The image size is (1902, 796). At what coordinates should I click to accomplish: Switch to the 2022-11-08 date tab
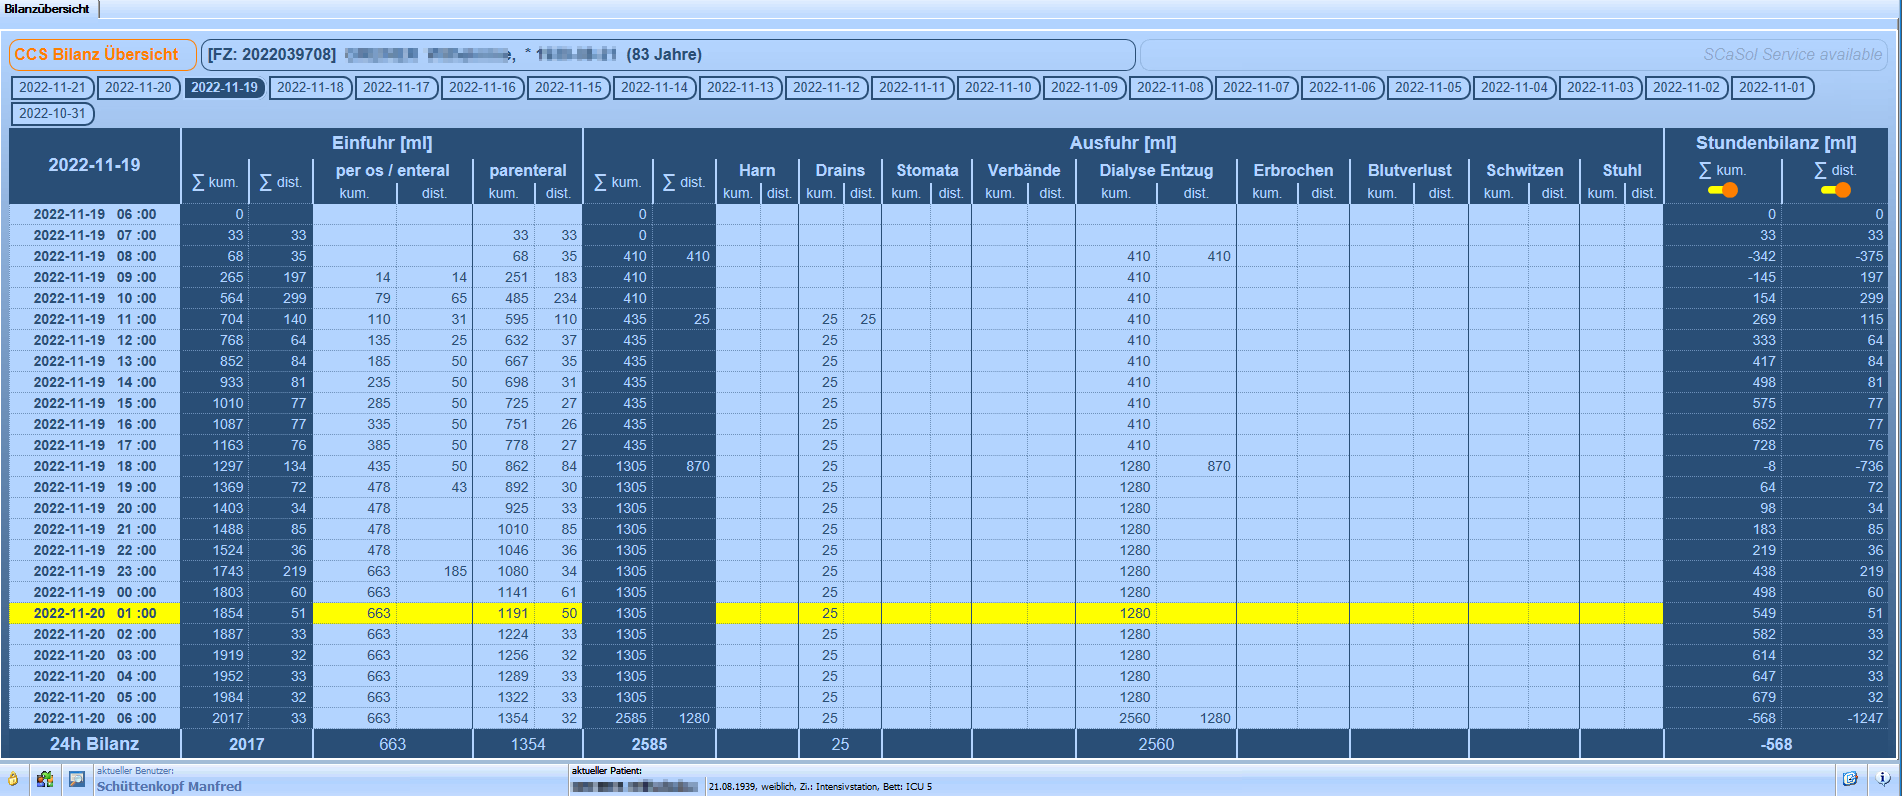click(1170, 88)
